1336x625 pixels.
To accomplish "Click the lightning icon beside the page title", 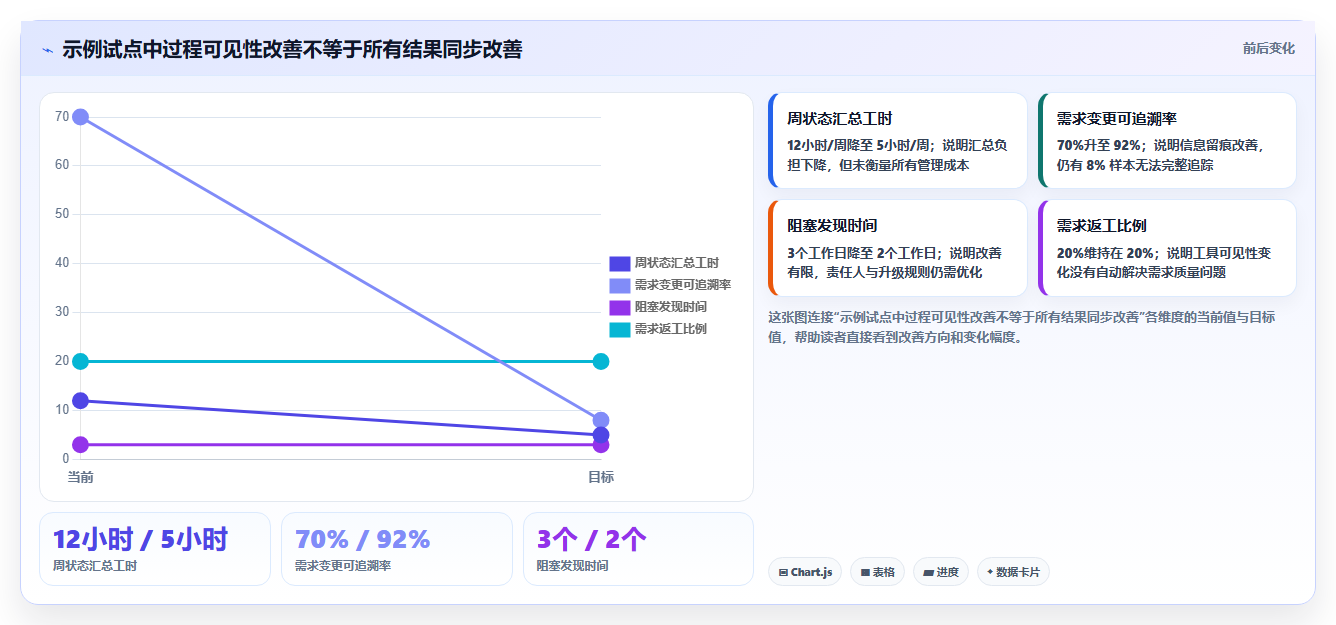I will 47,50.
